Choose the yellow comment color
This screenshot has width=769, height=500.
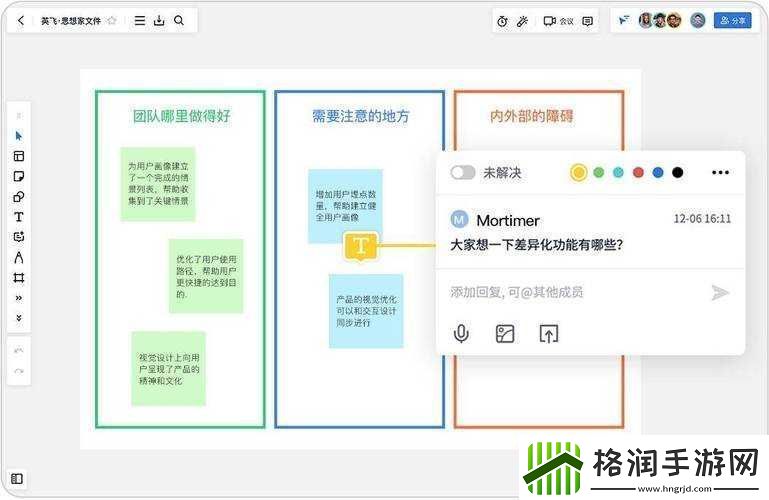(579, 173)
